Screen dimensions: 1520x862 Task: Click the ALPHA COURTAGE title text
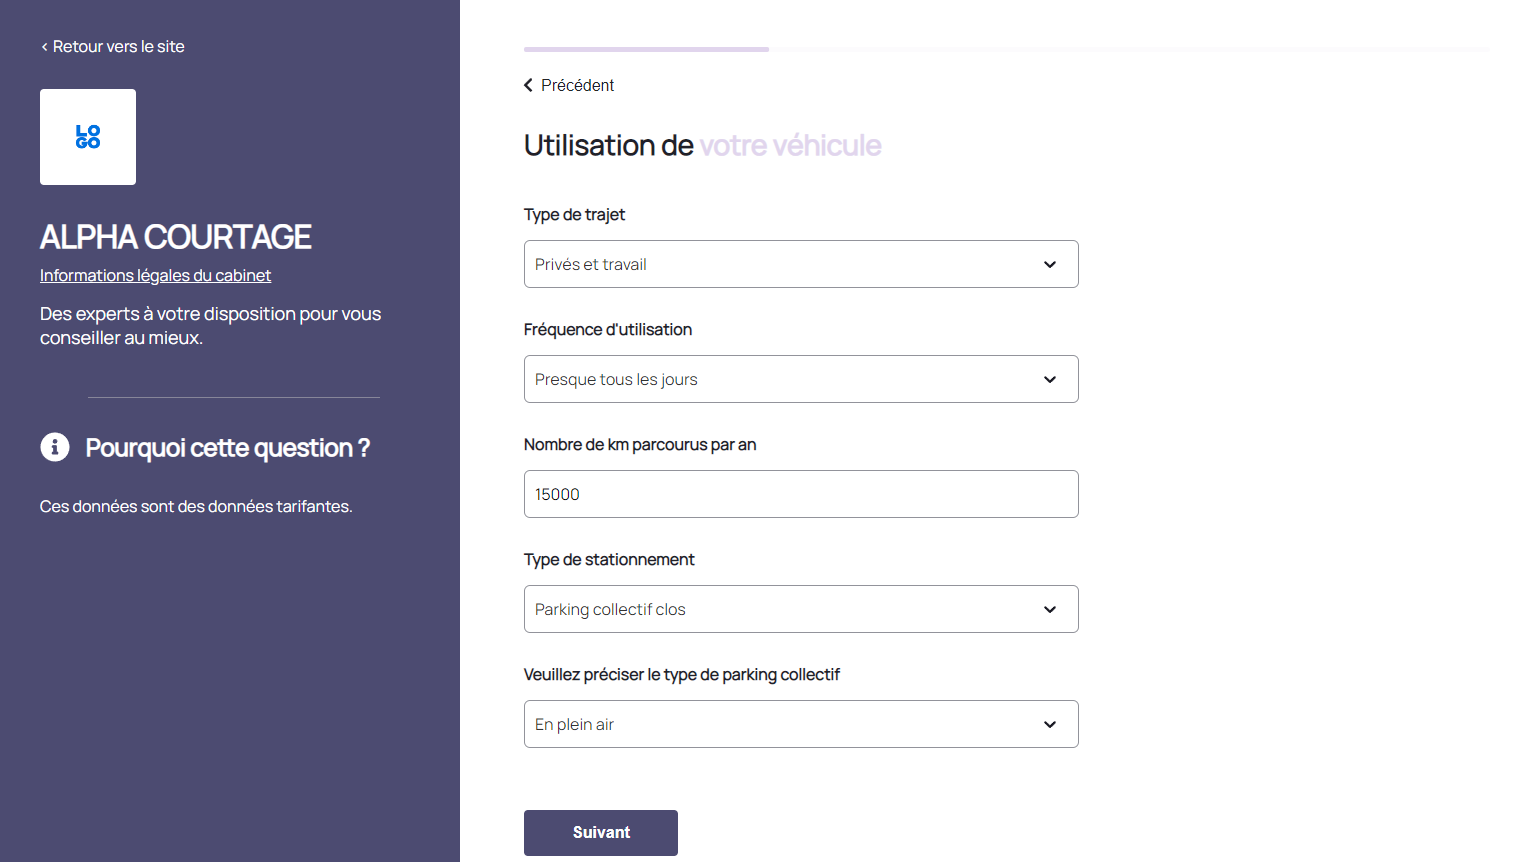176,237
